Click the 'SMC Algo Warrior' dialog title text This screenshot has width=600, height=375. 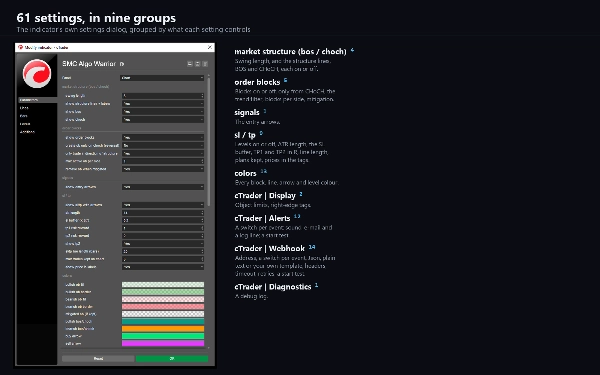coord(89,64)
